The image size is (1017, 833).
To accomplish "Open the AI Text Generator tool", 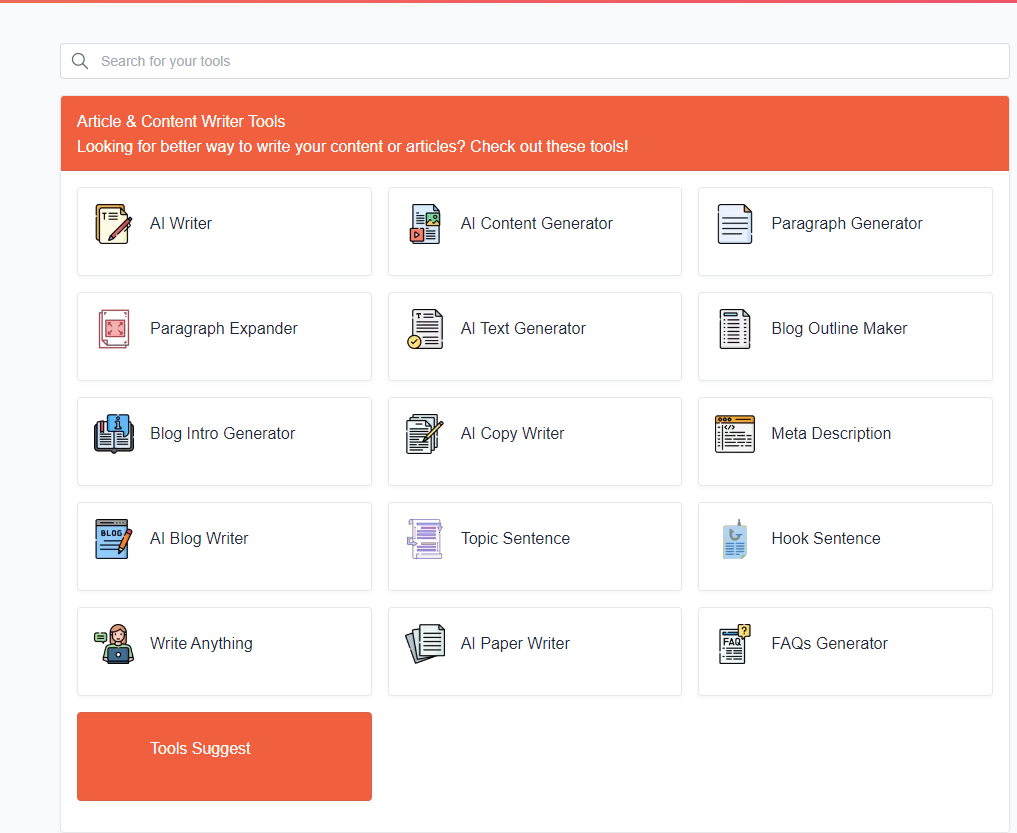I will click(x=523, y=329).
